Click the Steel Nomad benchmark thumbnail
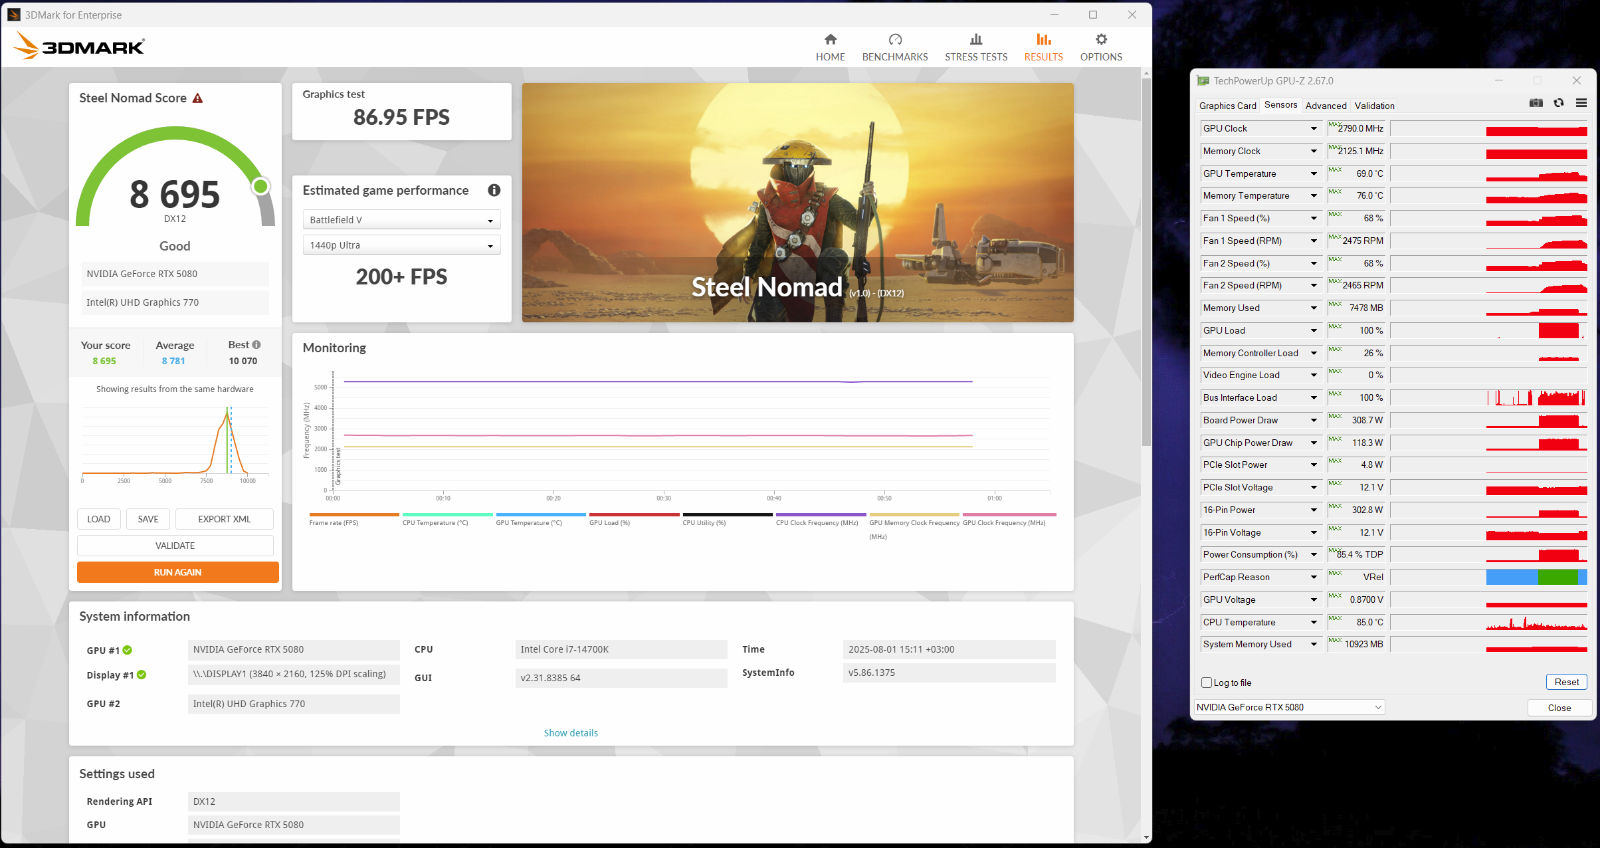Screen dimensions: 1600x848 tap(798, 202)
